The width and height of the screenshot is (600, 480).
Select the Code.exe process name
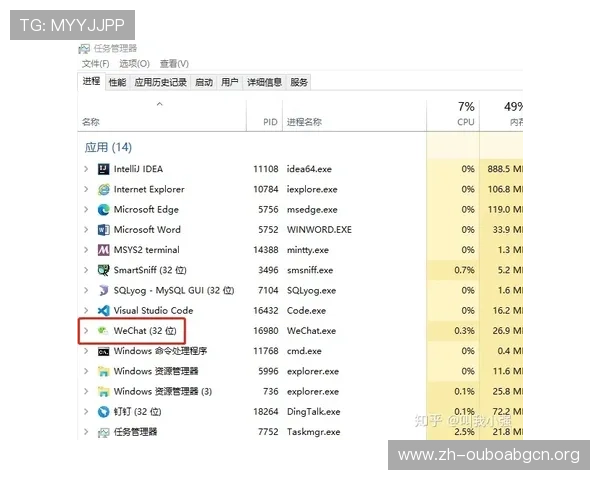pyautogui.click(x=307, y=310)
